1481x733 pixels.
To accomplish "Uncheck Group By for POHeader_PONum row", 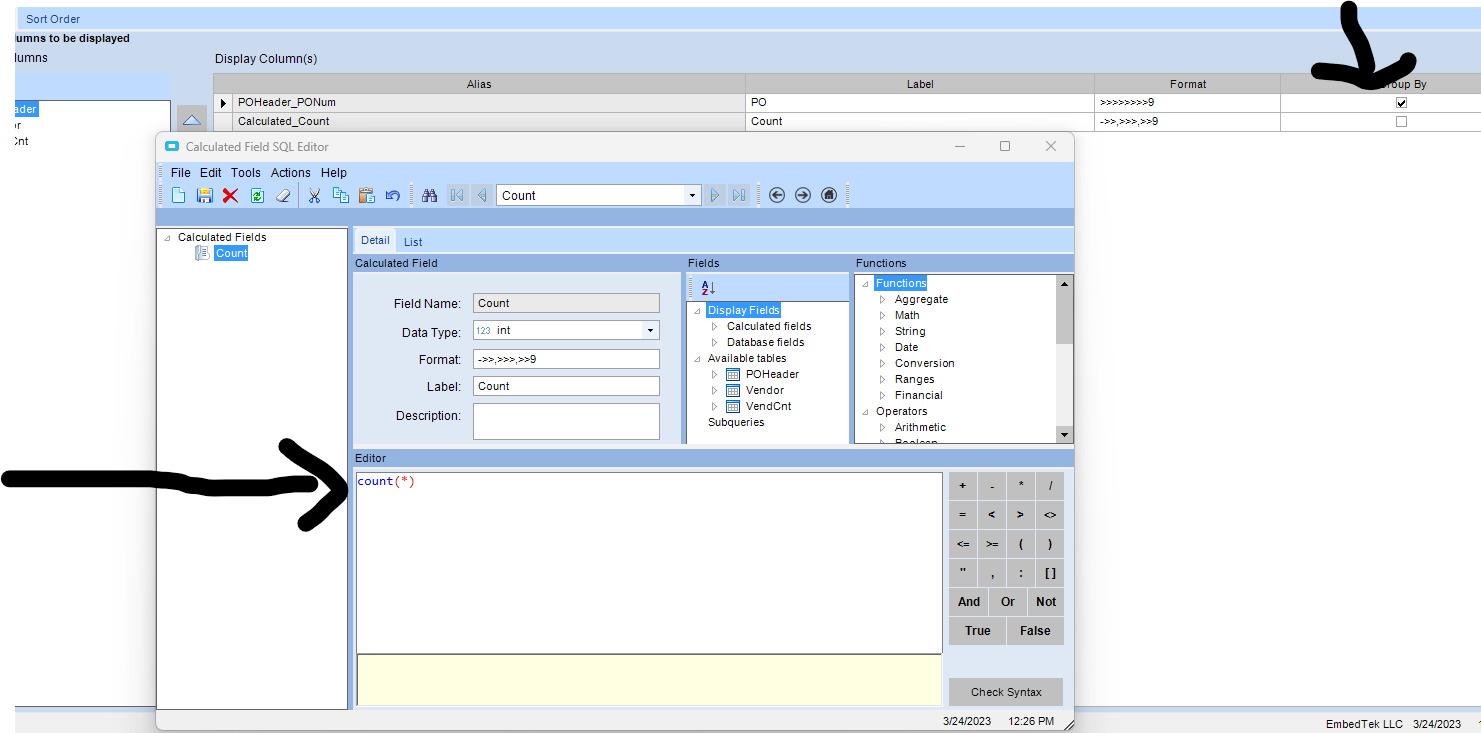I will pyautogui.click(x=1401, y=103).
